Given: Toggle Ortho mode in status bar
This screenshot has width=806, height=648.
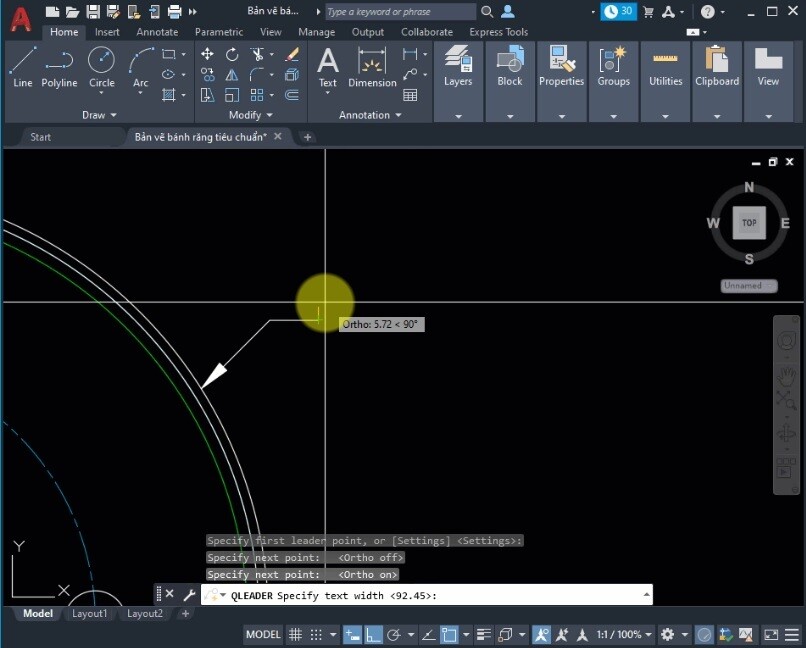Looking at the screenshot, I should click(372, 634).
